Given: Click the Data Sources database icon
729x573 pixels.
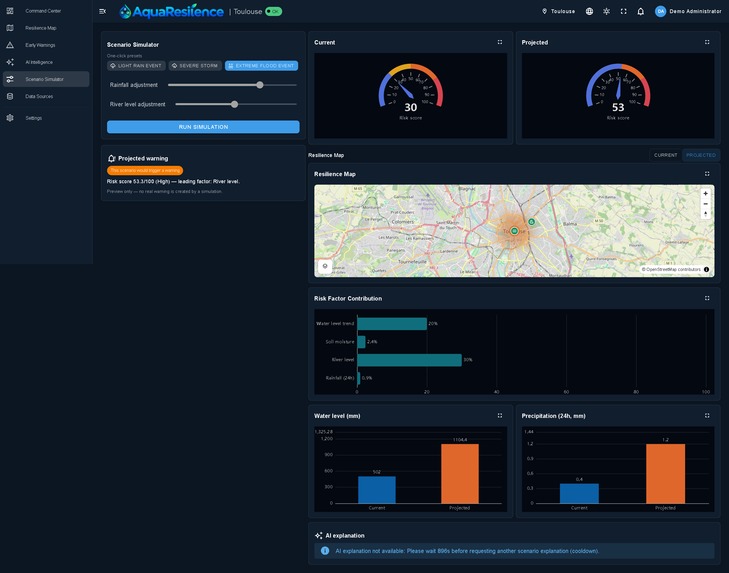Looking at the screenshot, I should coord(10,96).
